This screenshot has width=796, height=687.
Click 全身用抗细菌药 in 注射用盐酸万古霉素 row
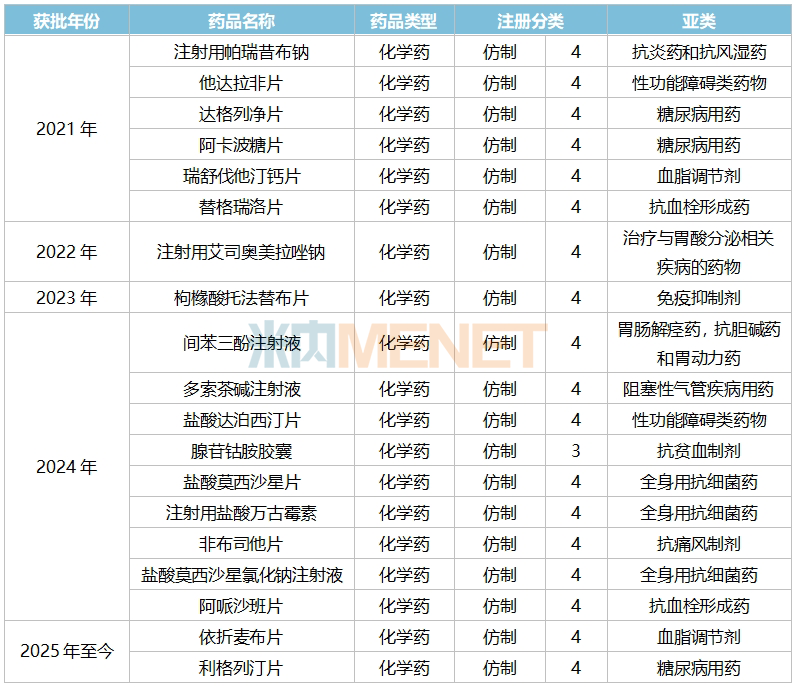click(x=699, y=513)
